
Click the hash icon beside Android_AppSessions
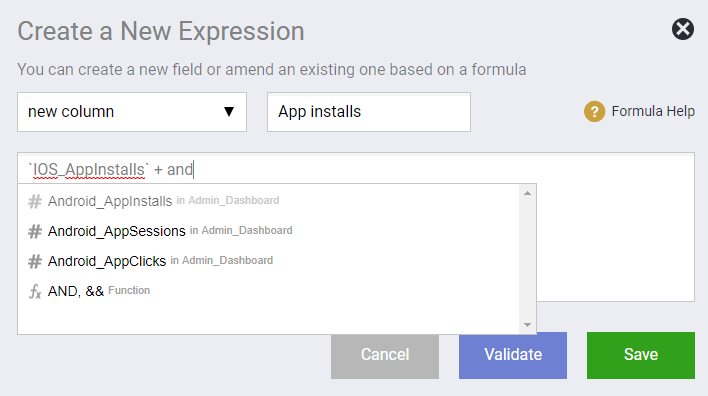pyautogui.click(x=35, y=232)
